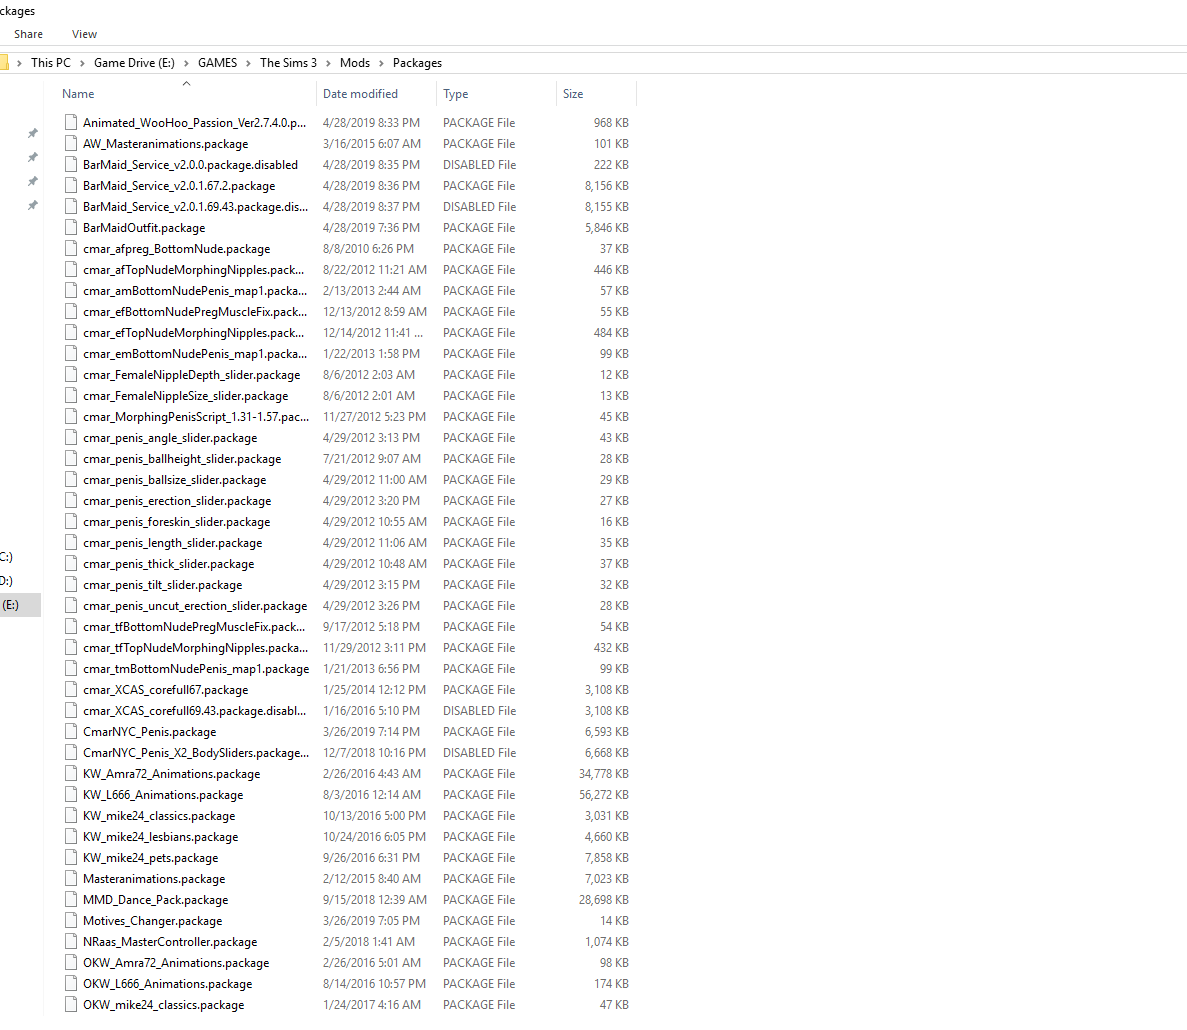Viewport: 1187px width, 1030px height.
Task: Select the C: drive in navigation pane
Action: (6, 557)
